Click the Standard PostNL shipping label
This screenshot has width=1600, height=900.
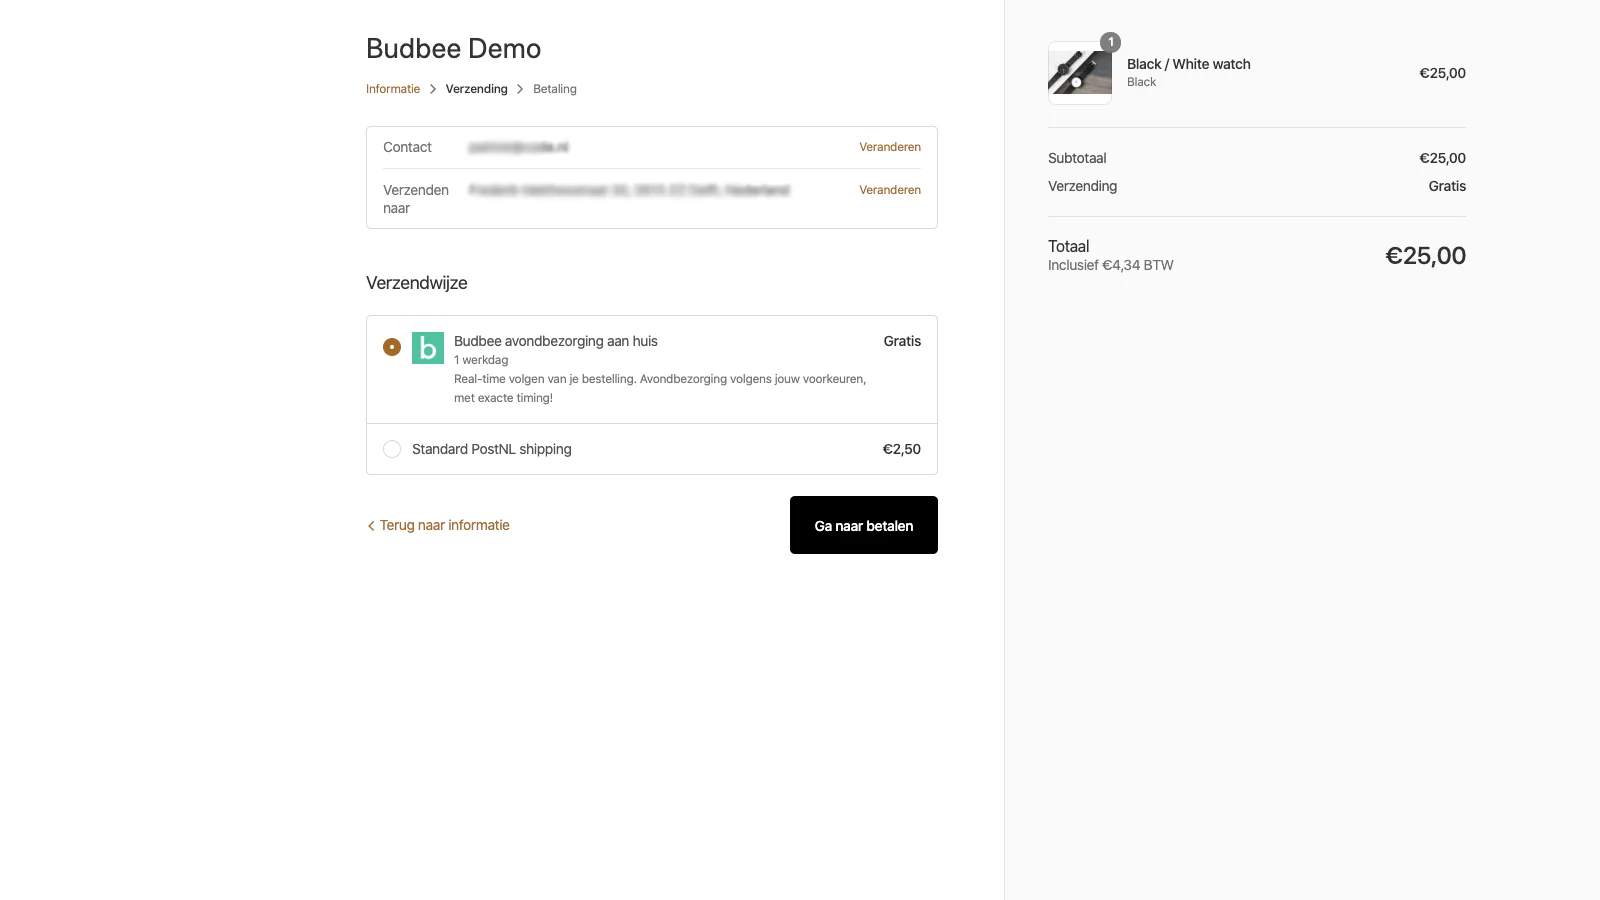click(492, 449)
